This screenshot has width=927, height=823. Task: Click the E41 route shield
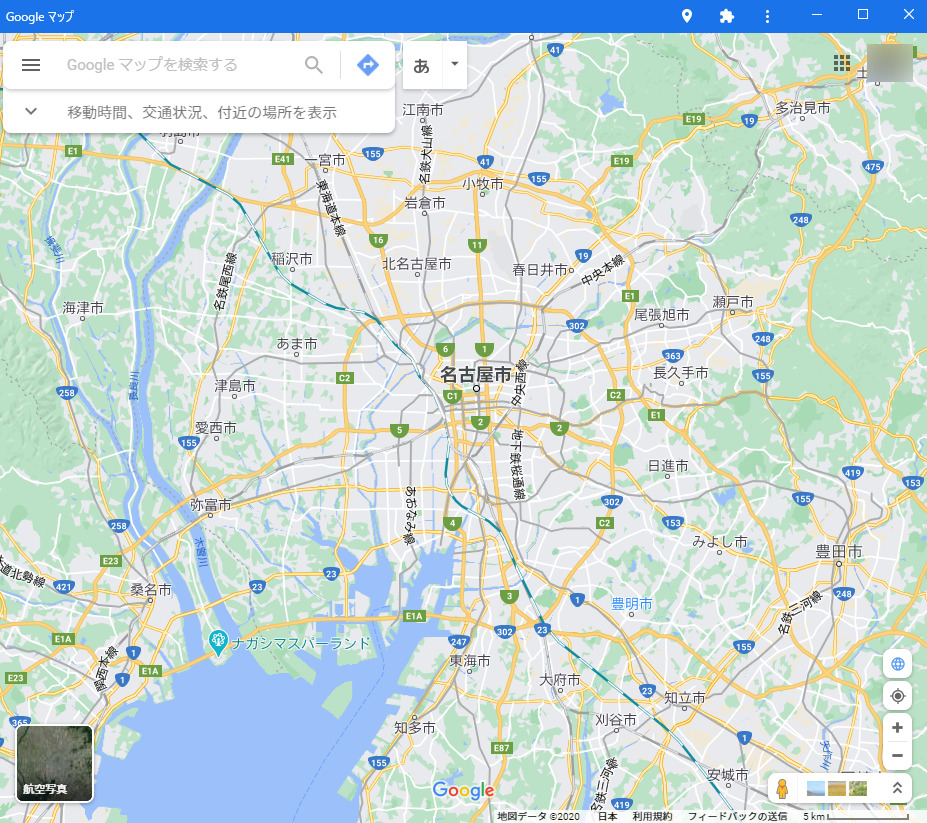coord(283,158)
